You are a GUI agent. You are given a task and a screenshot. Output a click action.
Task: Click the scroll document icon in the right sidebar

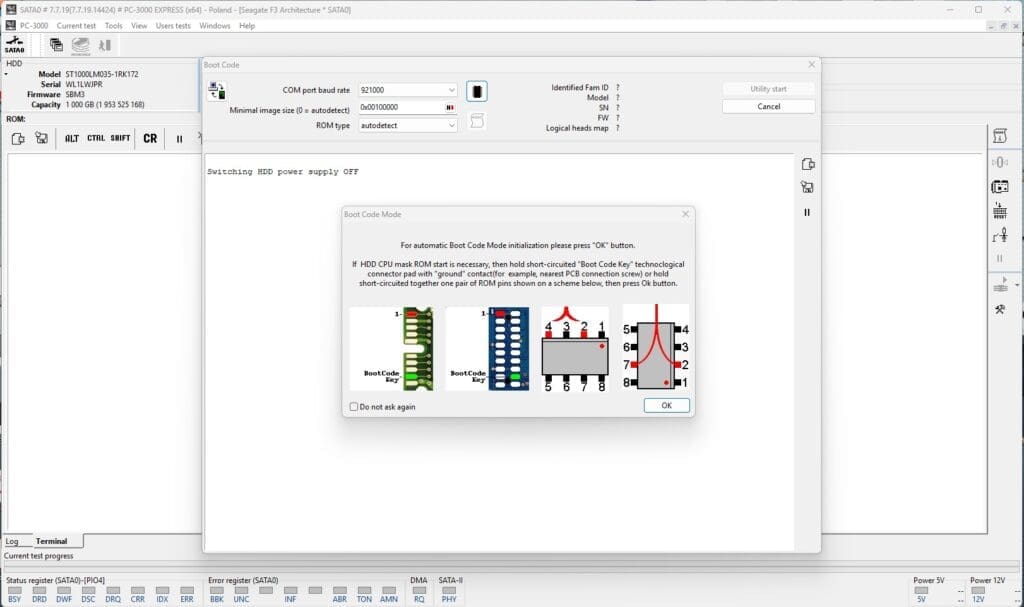pyautogui.click(x=1000, y=136)
